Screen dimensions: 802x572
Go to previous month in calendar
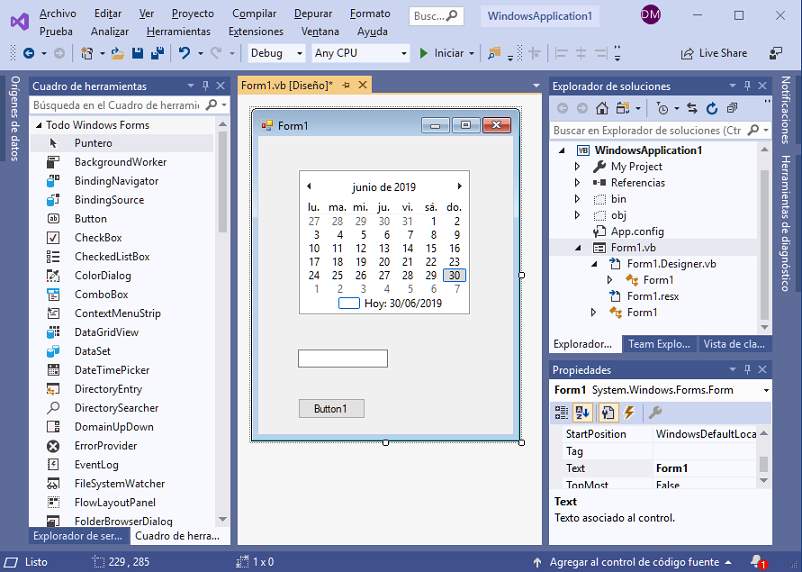309,186
